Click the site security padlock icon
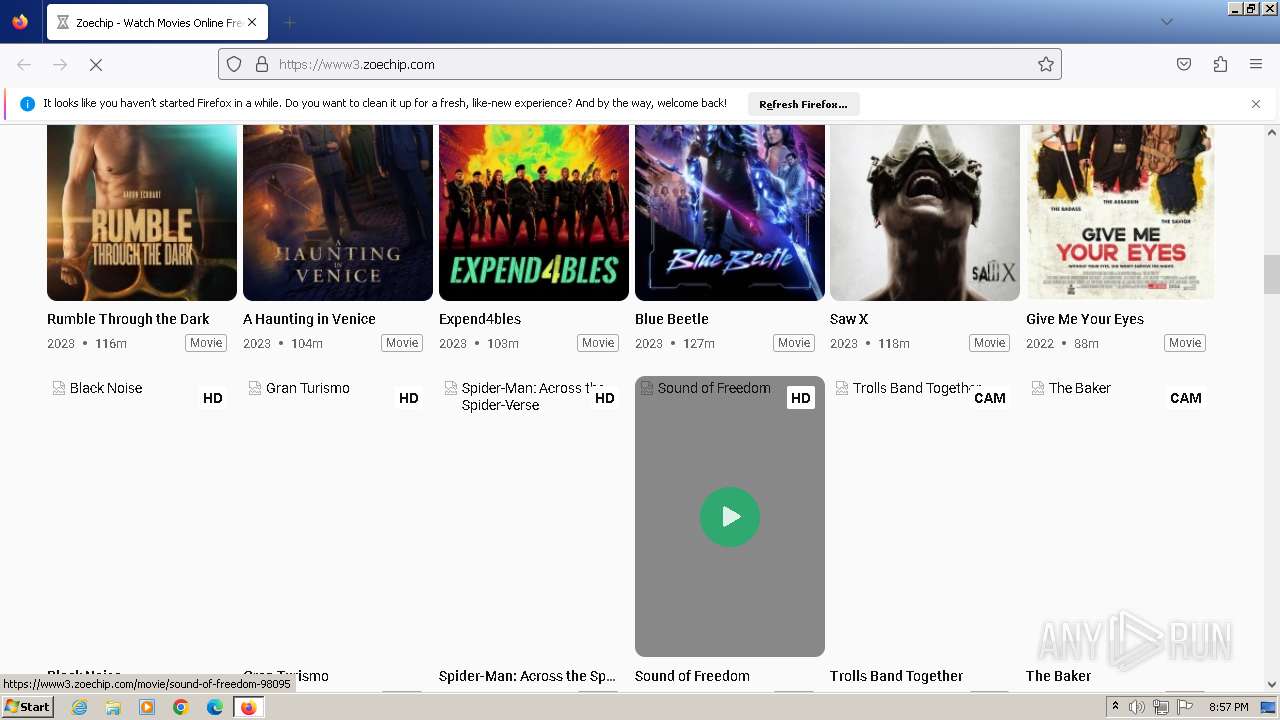 click(x=262, y=64)
